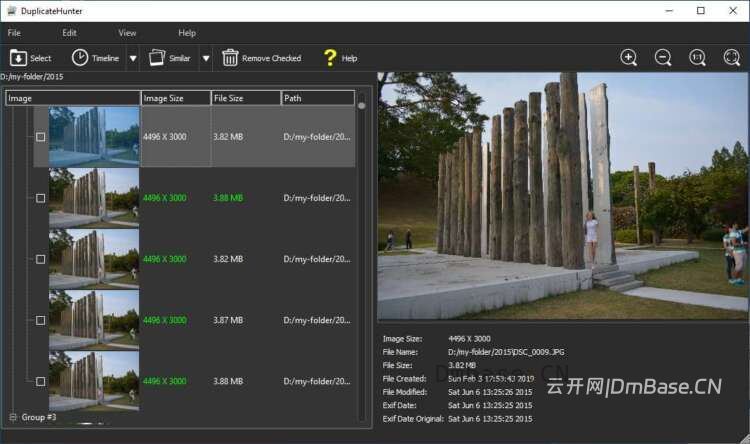Select the thumbnail in the 3.87 MB row
This screenshot has height=444, width=750.
pos(94,320)
